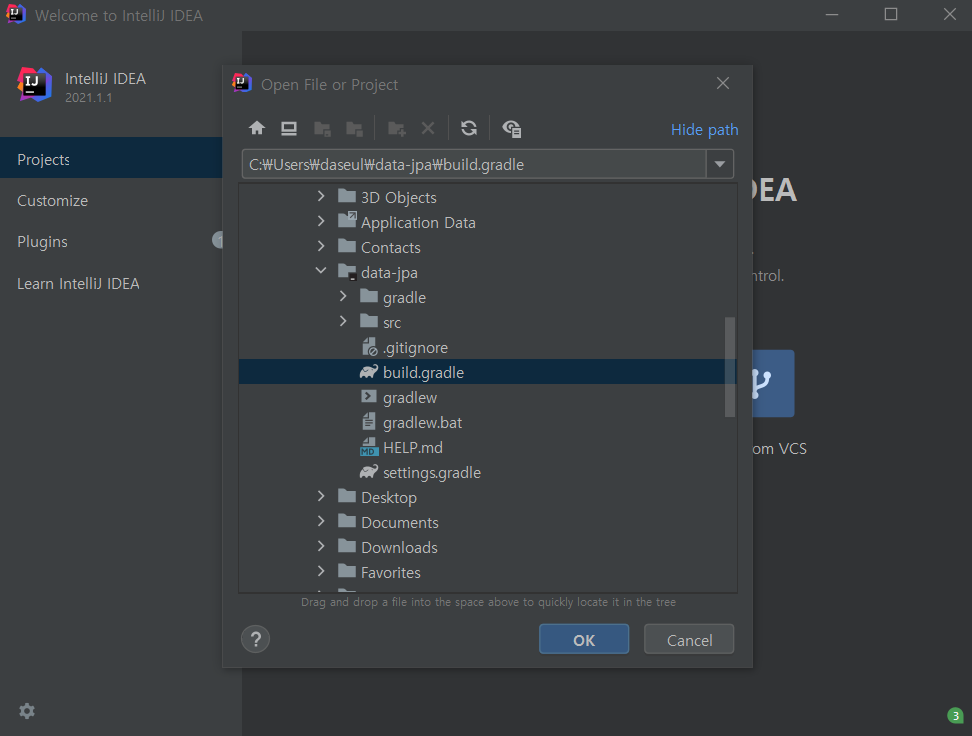
Task: Open dialog help question mark button
Action: [255, 639]
